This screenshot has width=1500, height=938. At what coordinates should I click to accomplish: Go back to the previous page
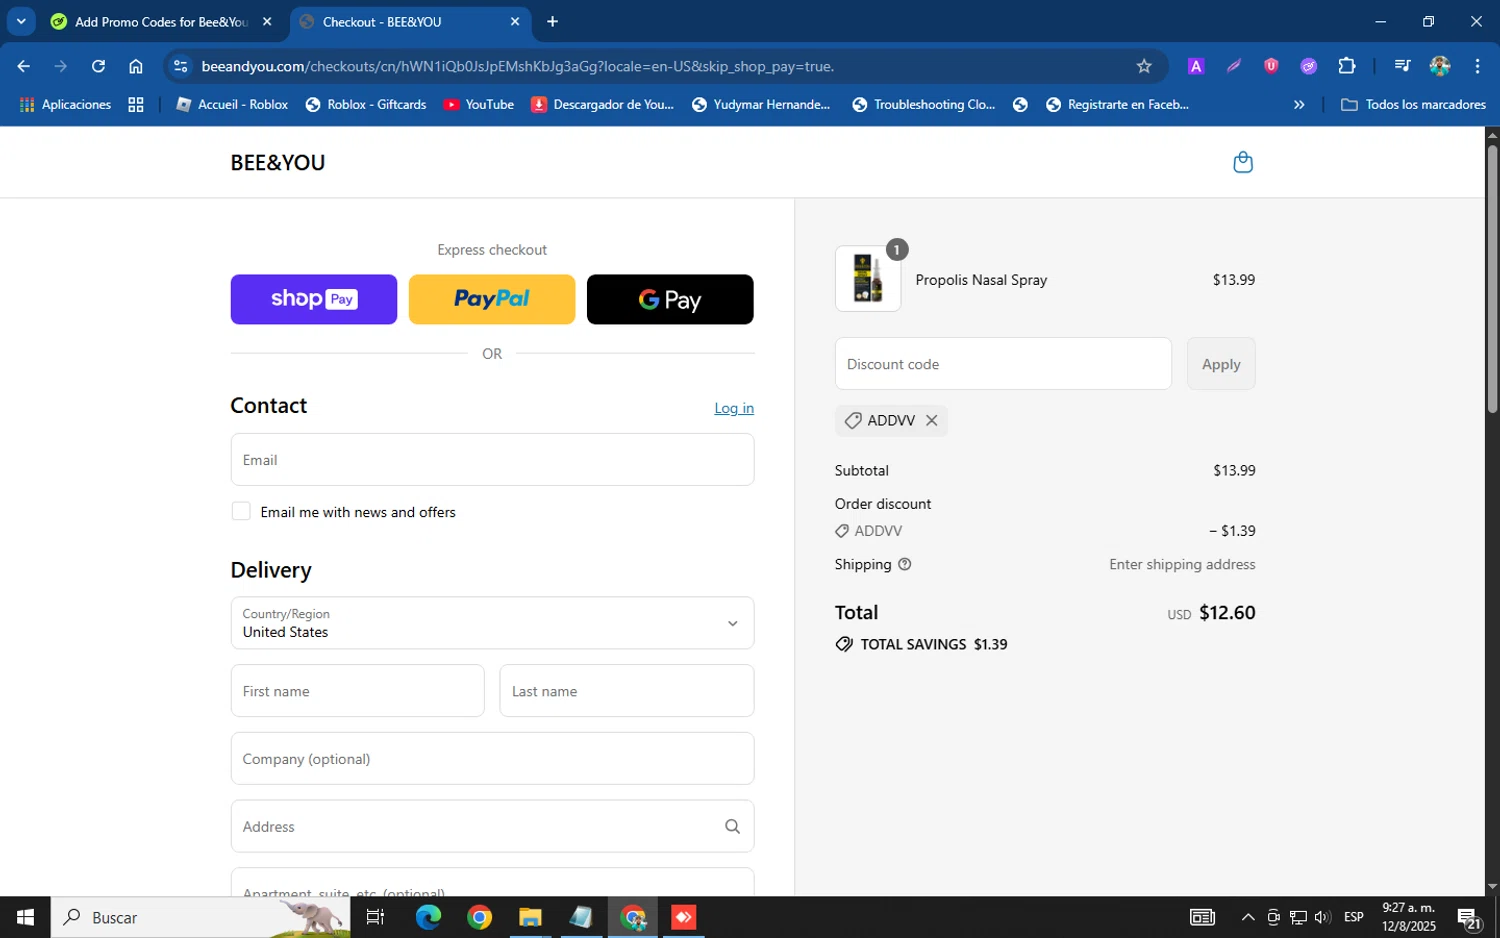[x=23, y=66]
